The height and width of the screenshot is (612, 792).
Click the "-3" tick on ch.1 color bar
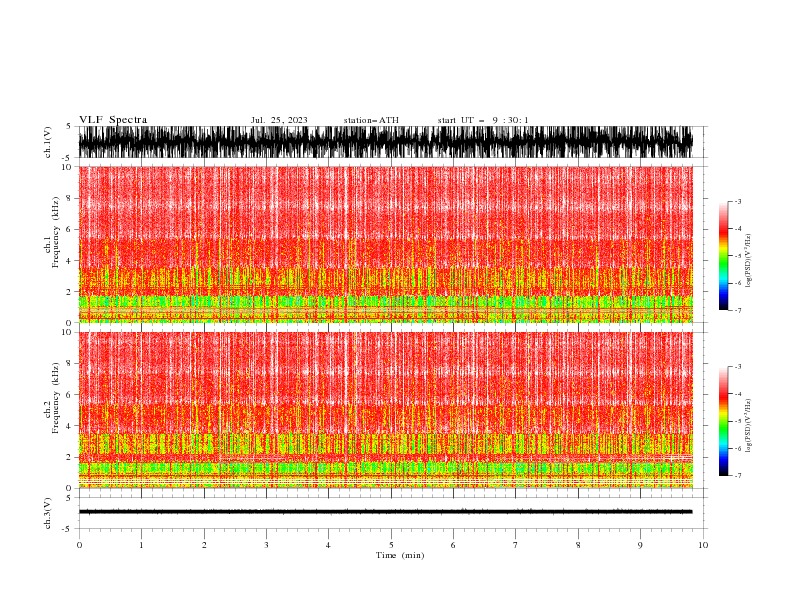pos(738,201)
